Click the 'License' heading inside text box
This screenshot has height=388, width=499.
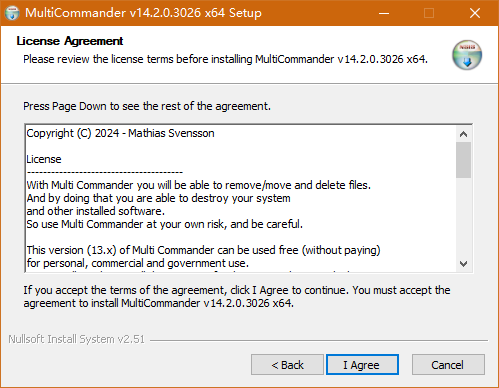(x=44, y=159)
